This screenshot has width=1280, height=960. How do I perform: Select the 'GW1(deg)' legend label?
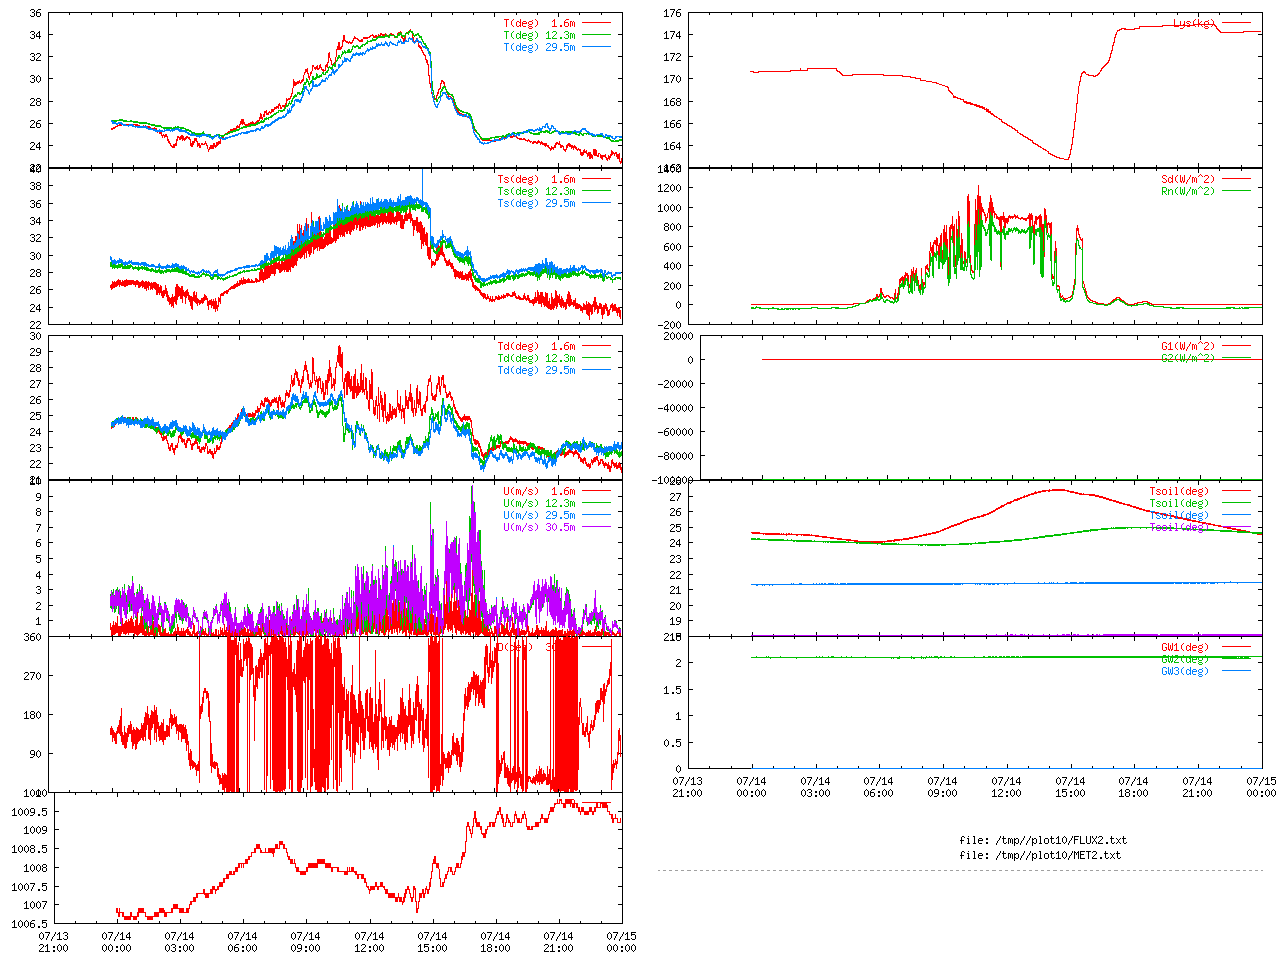tap(1185, 648)
